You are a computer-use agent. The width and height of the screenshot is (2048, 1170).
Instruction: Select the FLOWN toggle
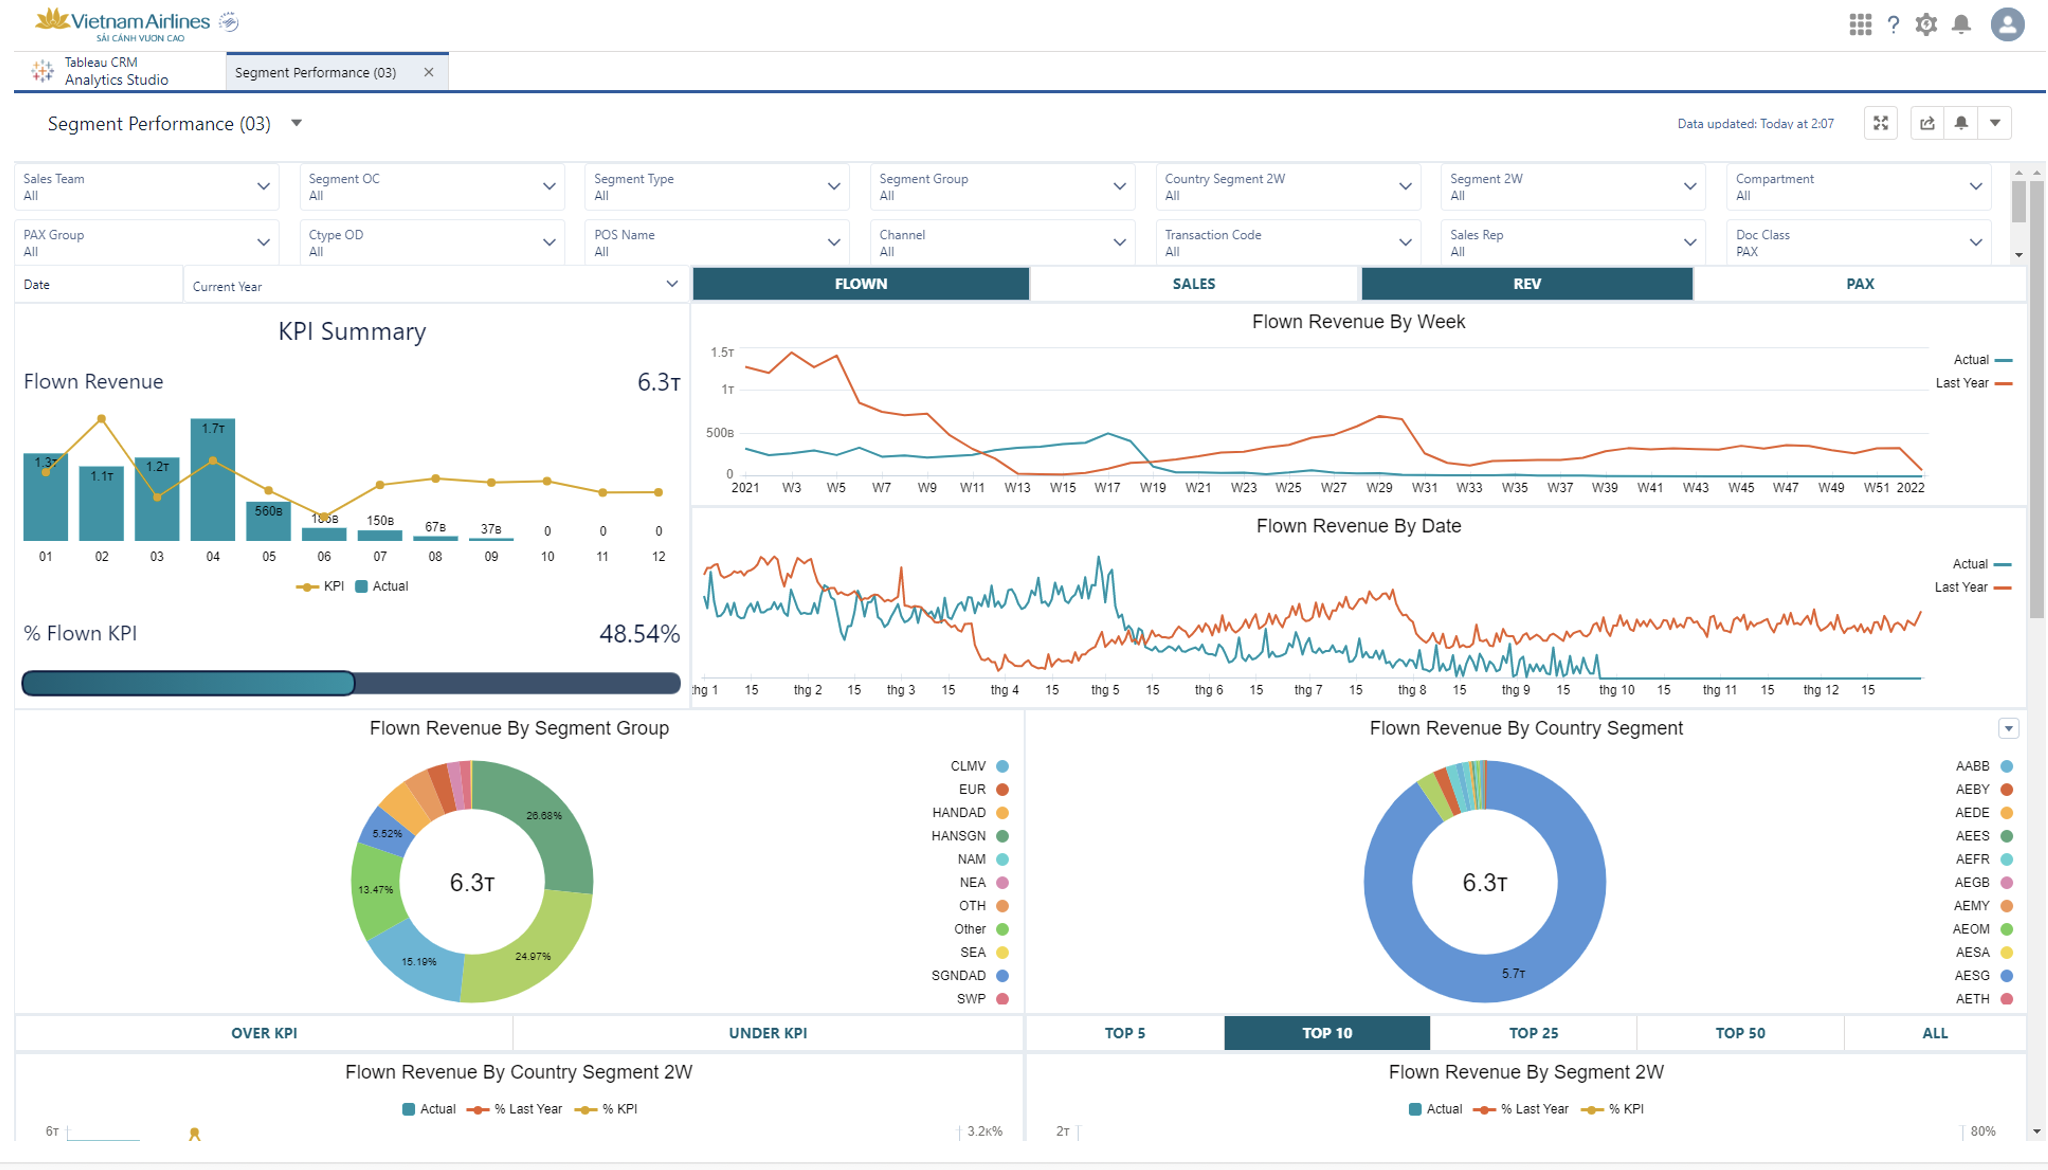(x=861, y=284)
